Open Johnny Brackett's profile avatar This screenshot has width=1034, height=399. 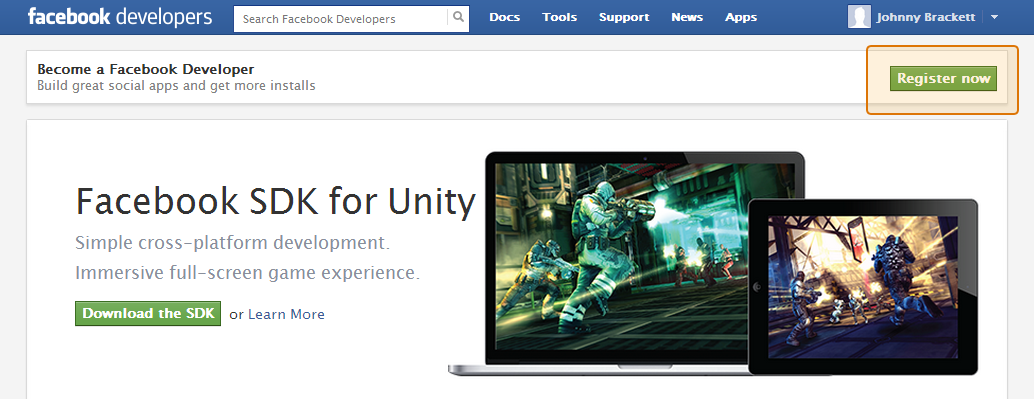click(x=859, y=17)
